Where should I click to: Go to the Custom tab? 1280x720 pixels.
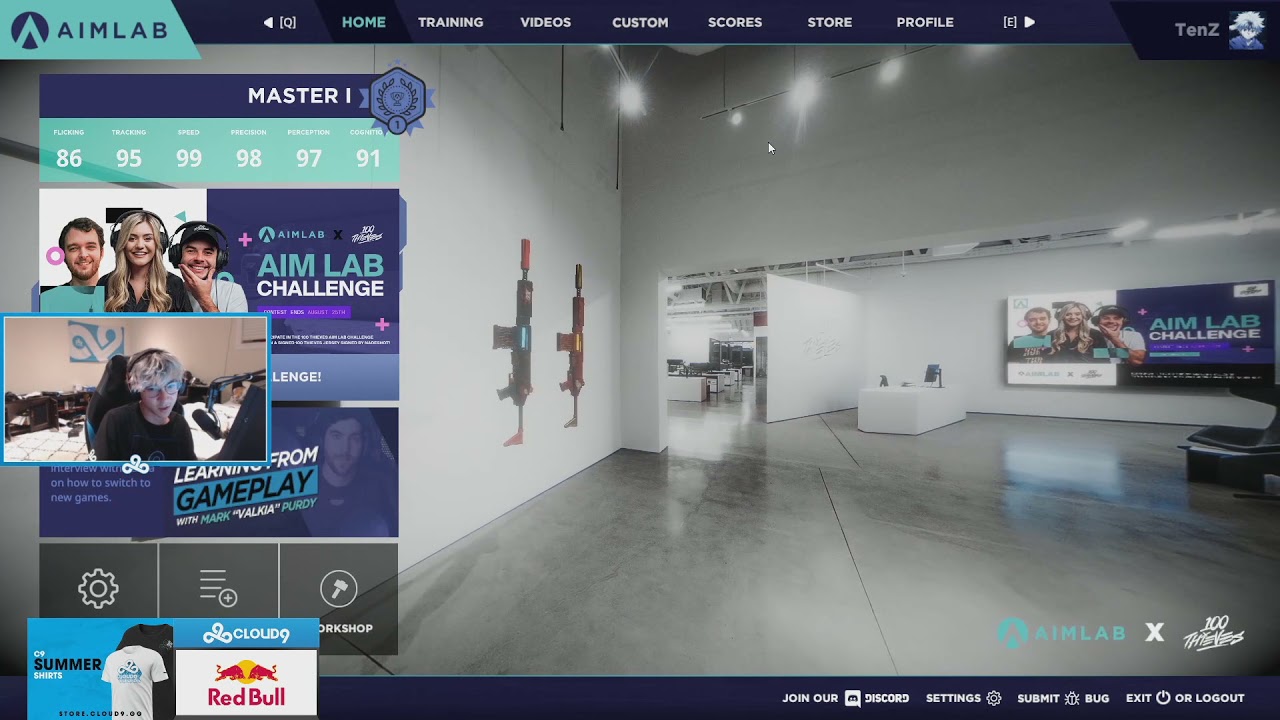pyautogui.click(x=640, y=22)
